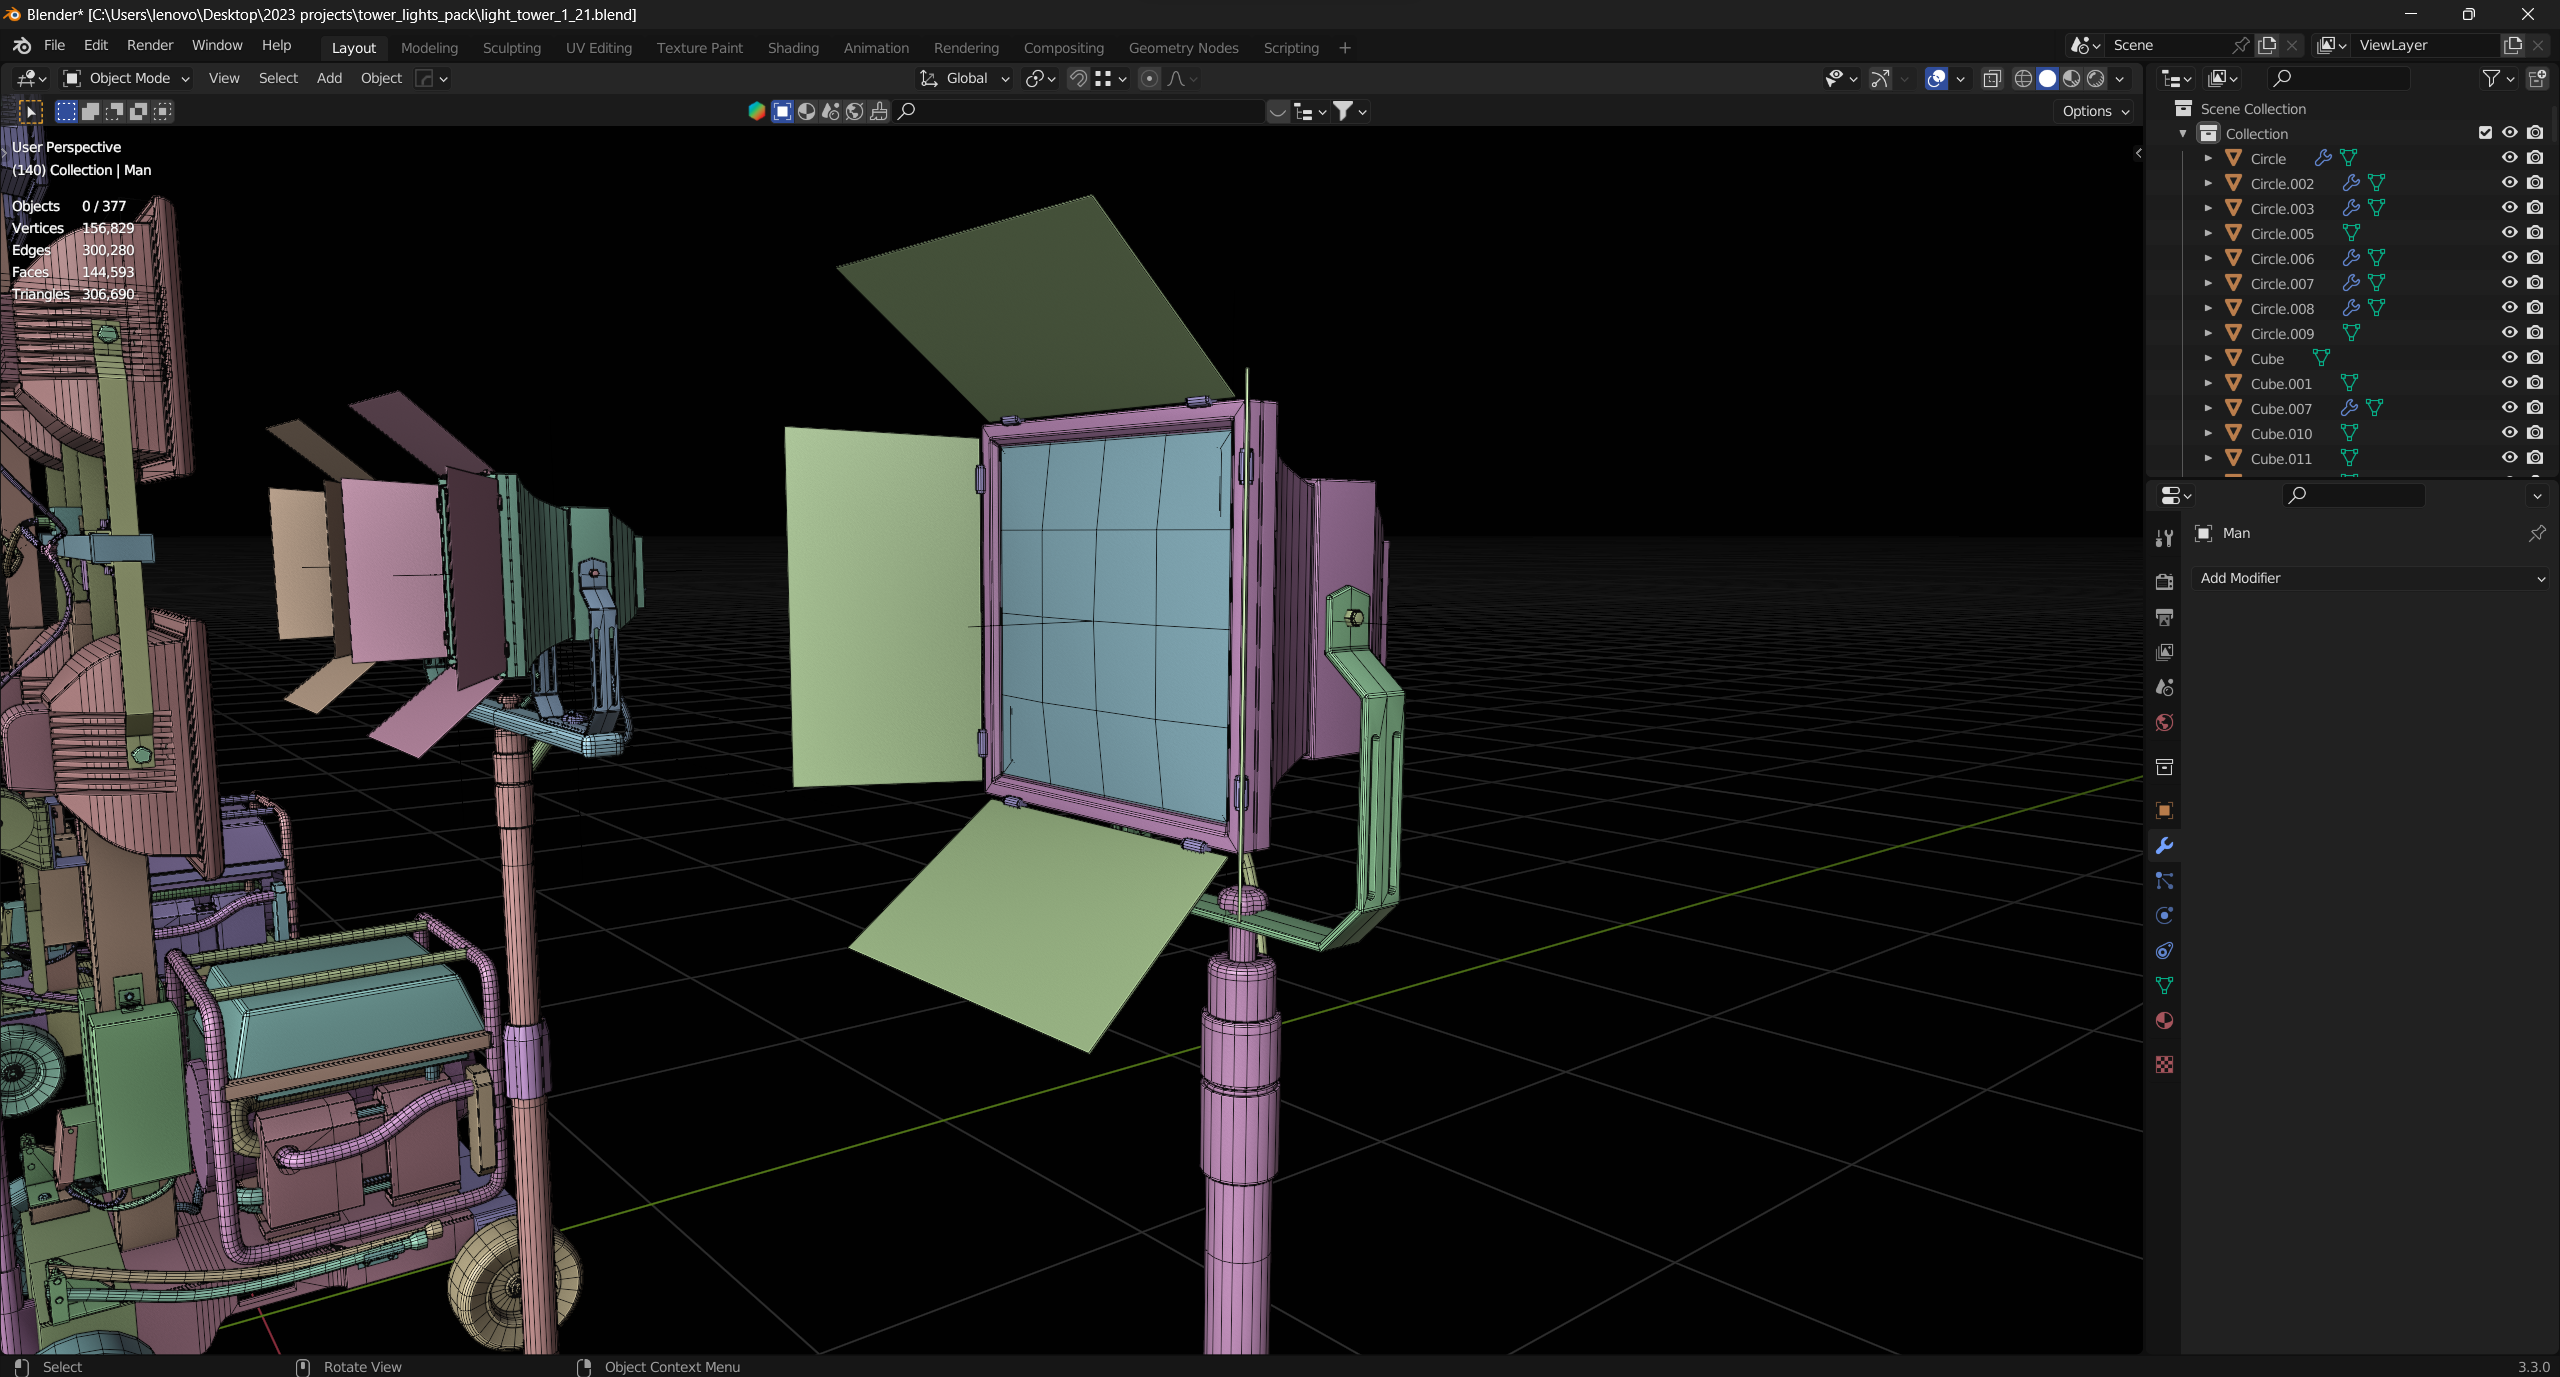
Task: Select the Cube.007 outliner item
Action: (x=2280, y=408)
